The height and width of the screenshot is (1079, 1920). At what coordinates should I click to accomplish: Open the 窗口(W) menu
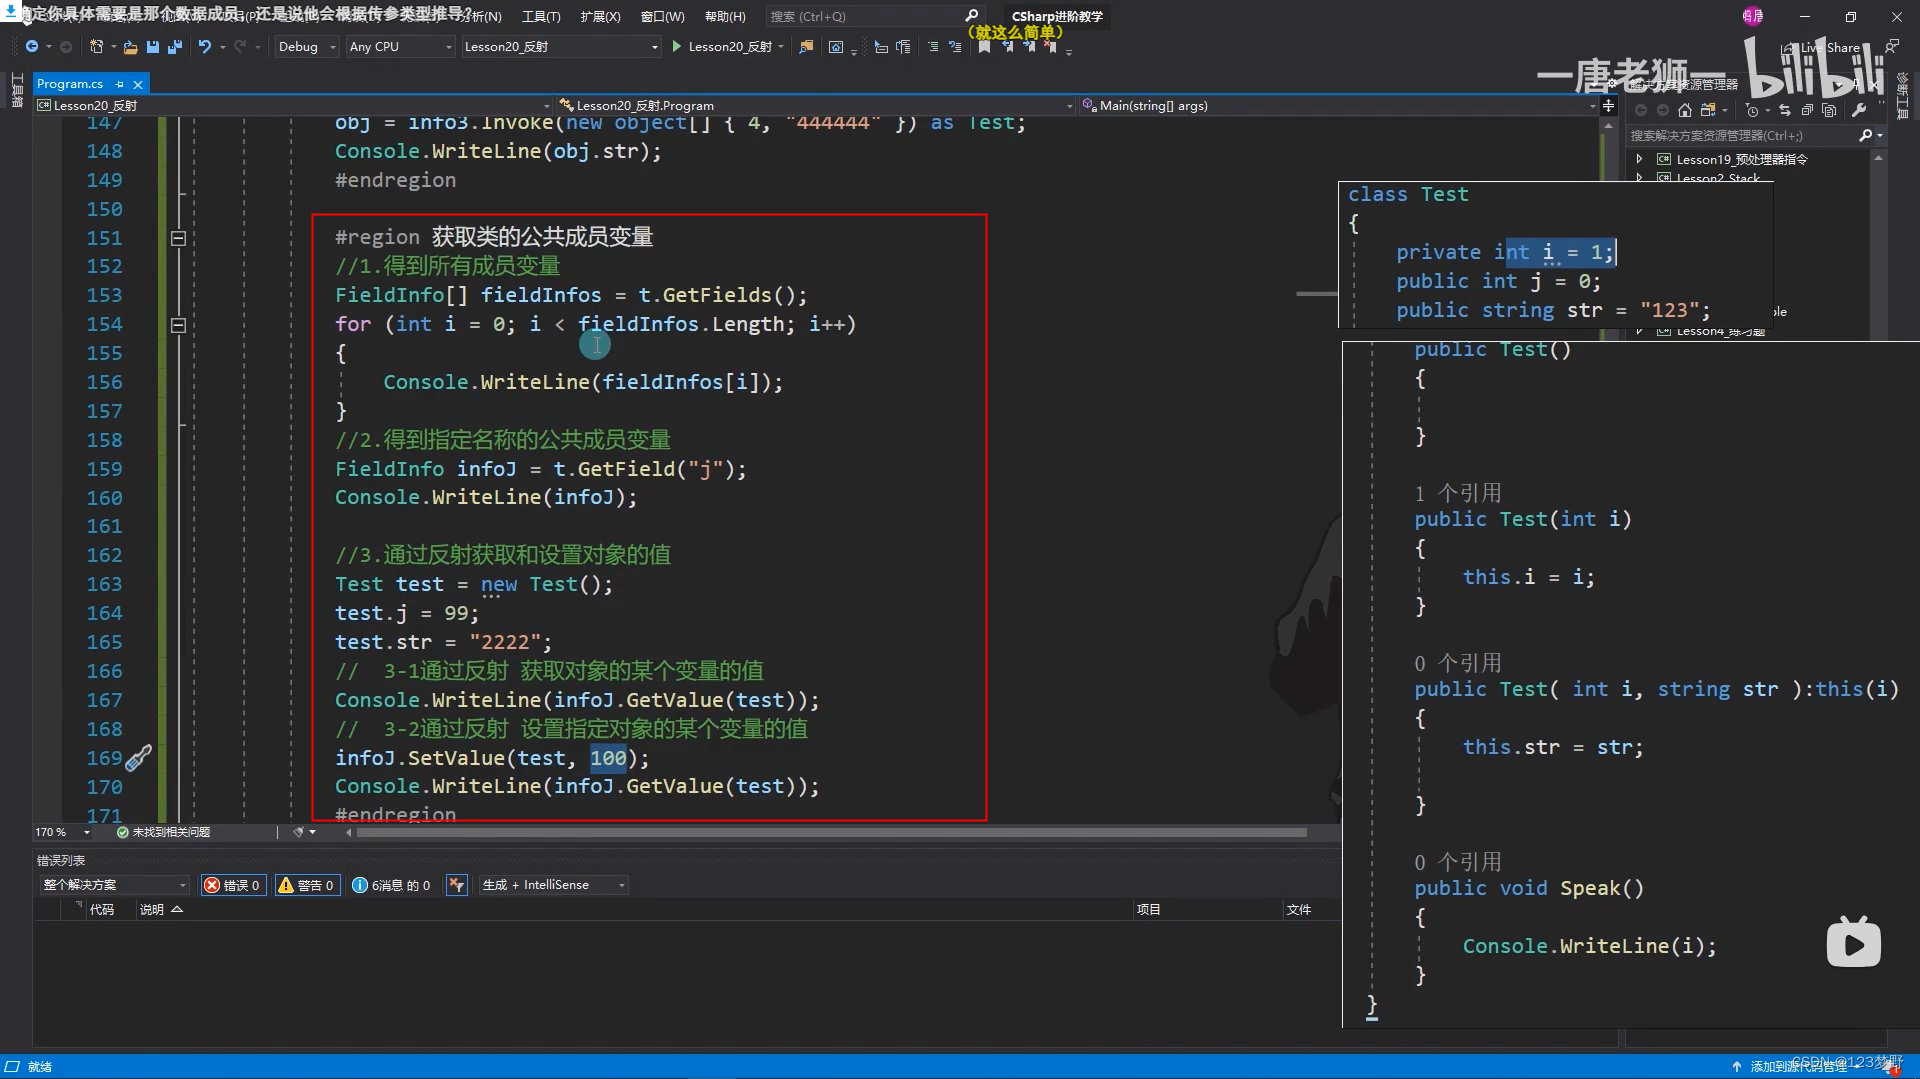(x=662, y=17)
